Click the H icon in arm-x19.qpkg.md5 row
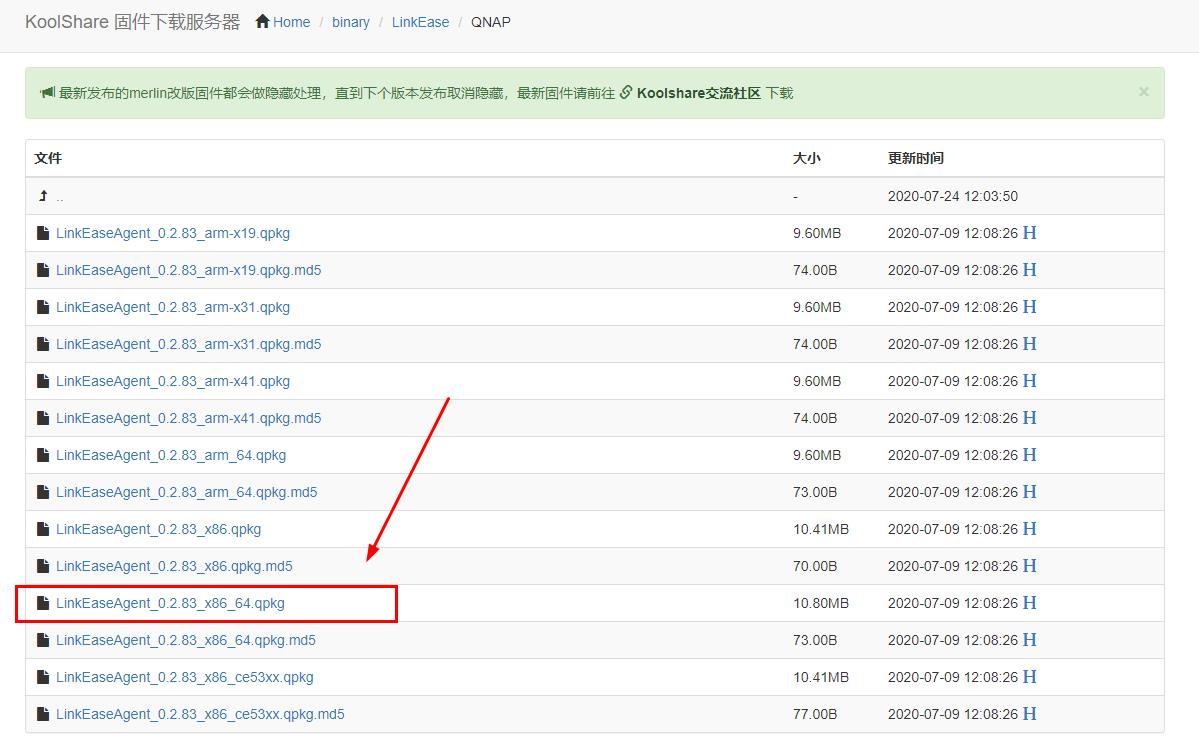The width and height of the screenshot is (1199, 750). 1029,270
